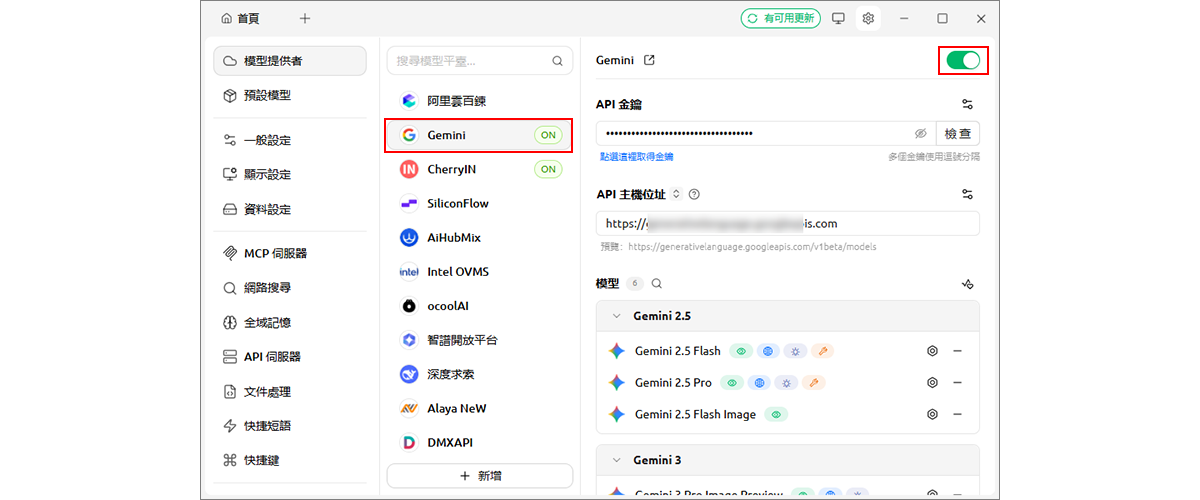This screenshot has height=500, width=1200.
Task: Click reasoning tag on Gemini 2.5 Flash
Action: [x=795, y=351]
